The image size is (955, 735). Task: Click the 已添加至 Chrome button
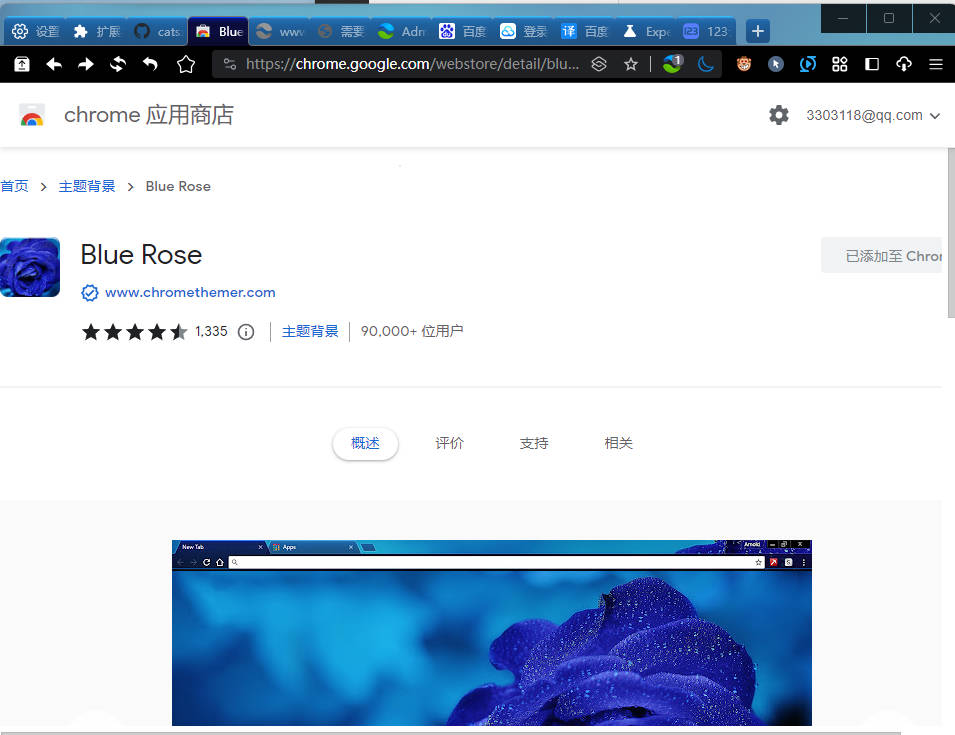881,255
